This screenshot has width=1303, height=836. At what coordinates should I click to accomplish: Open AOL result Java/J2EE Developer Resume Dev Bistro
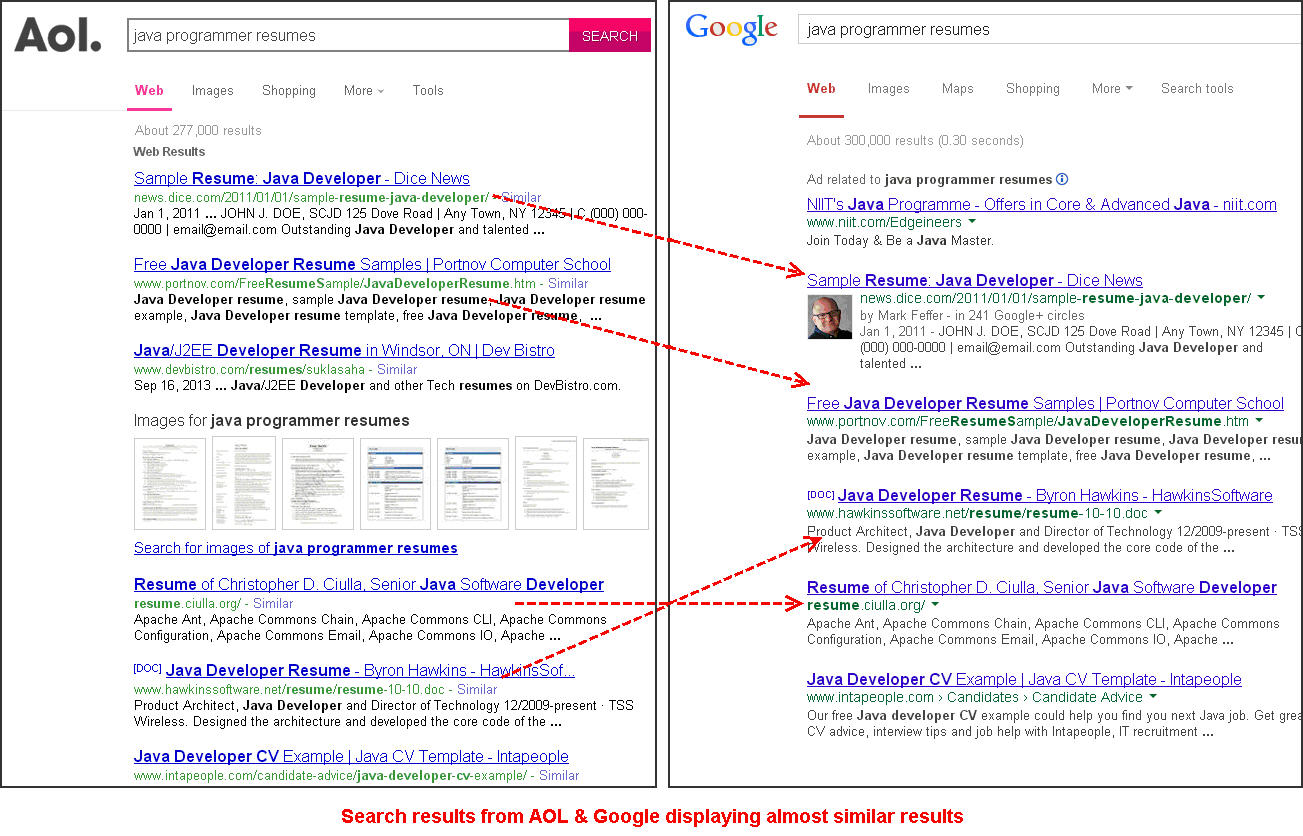344,350
